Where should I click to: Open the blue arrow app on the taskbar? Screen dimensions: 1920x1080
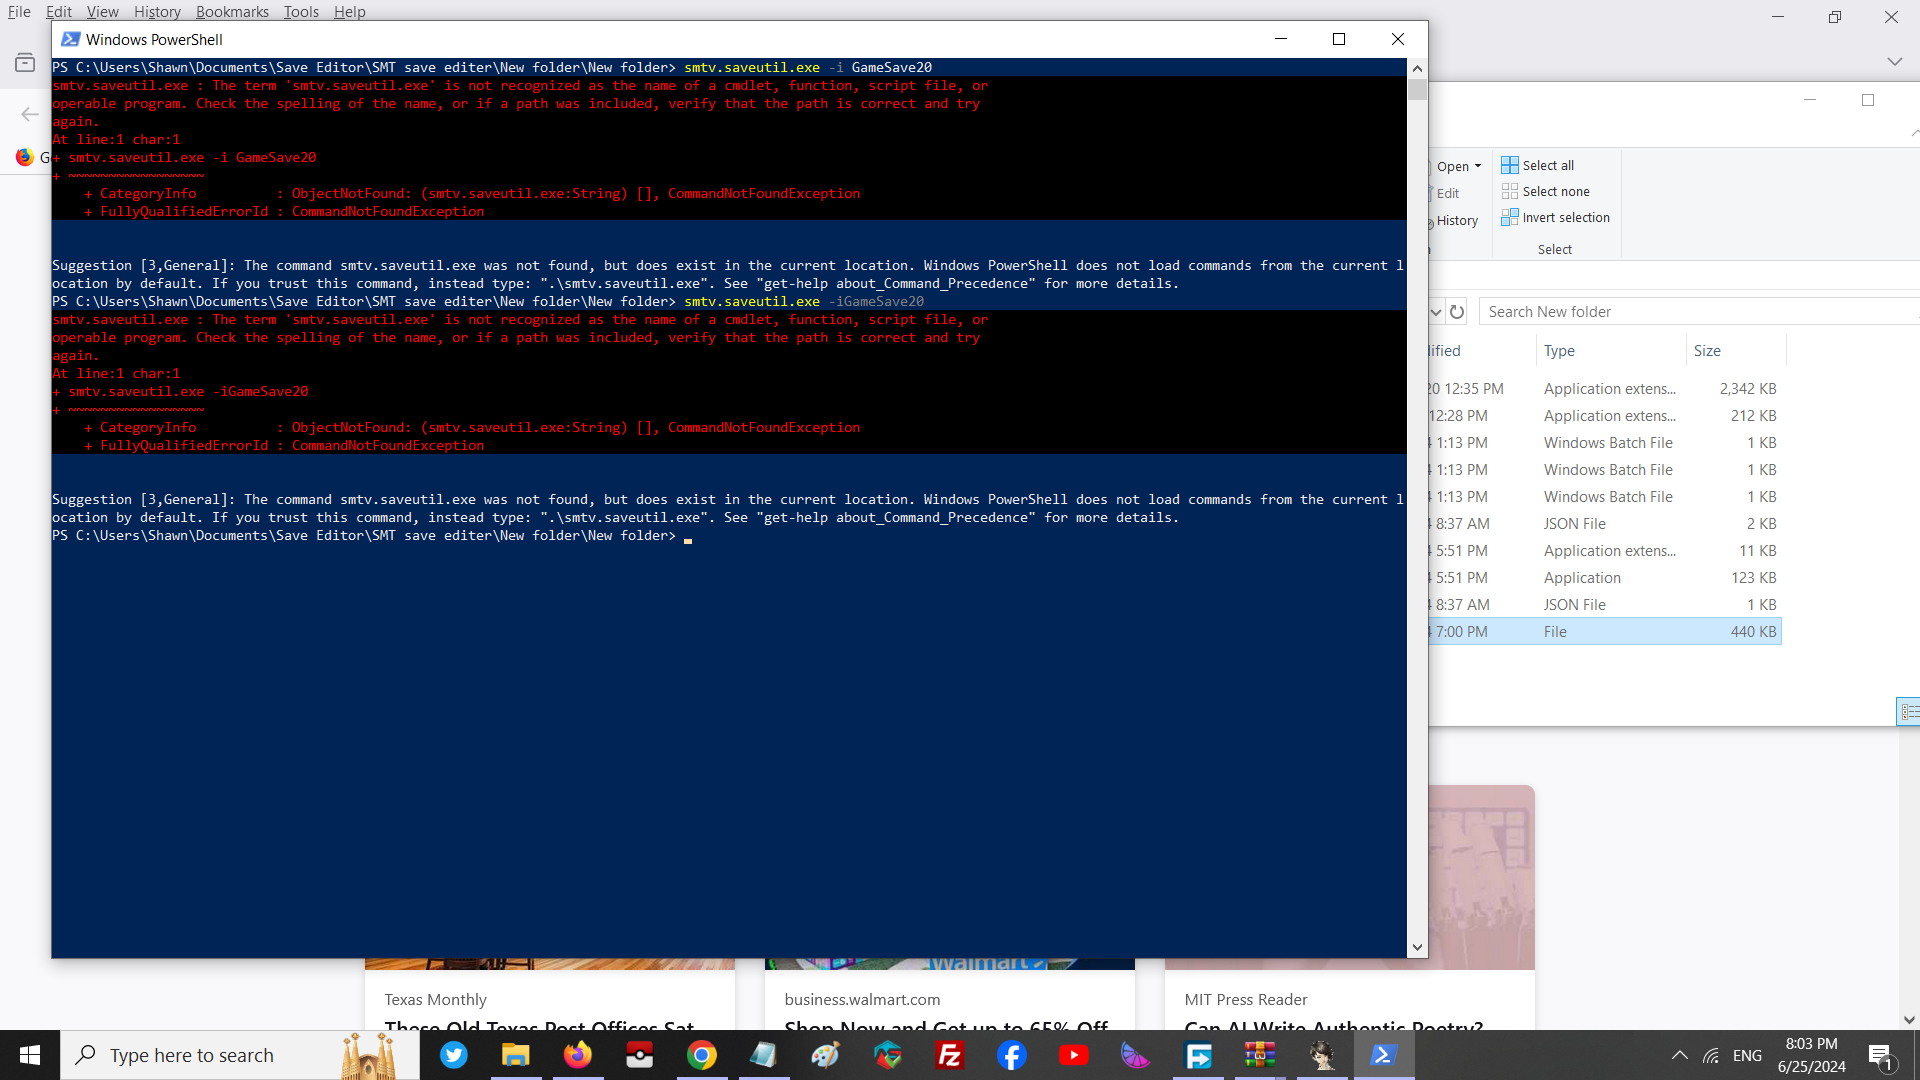click(1198, 1055)
